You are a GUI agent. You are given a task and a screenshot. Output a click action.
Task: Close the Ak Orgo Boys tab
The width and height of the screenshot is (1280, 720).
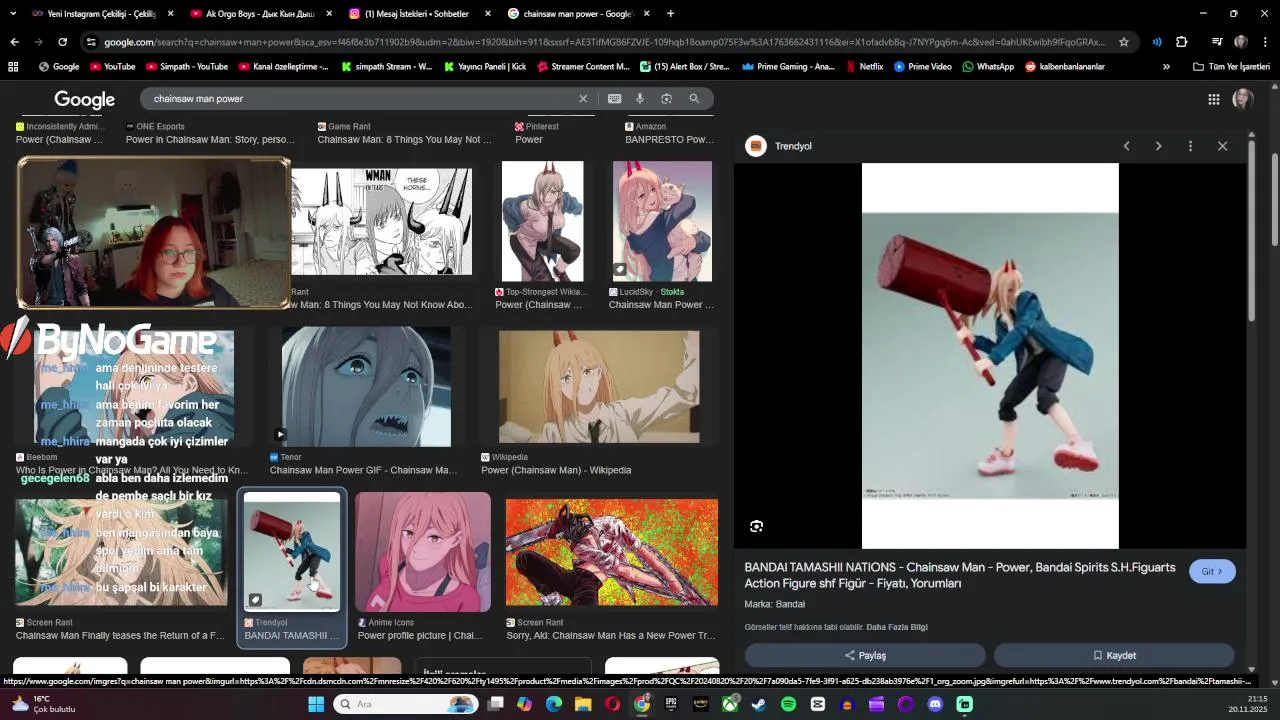pyautogui.click(x=329, y=14)
